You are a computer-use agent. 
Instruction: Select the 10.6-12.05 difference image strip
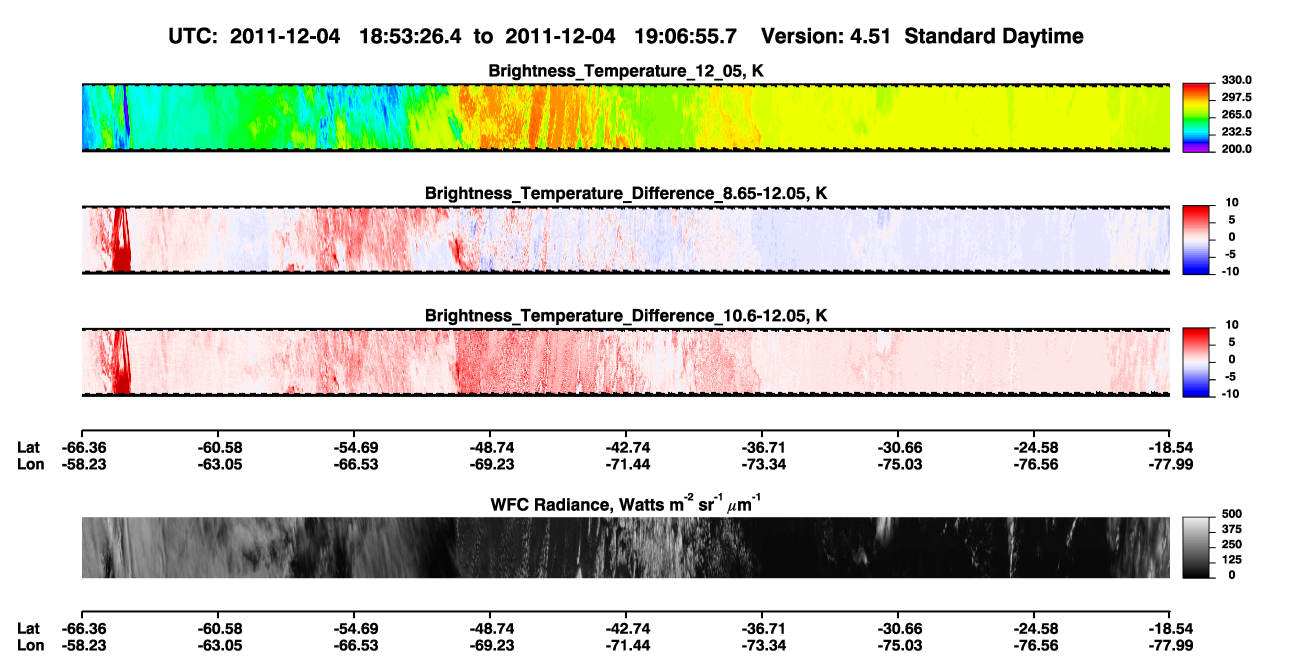(626, 362)
